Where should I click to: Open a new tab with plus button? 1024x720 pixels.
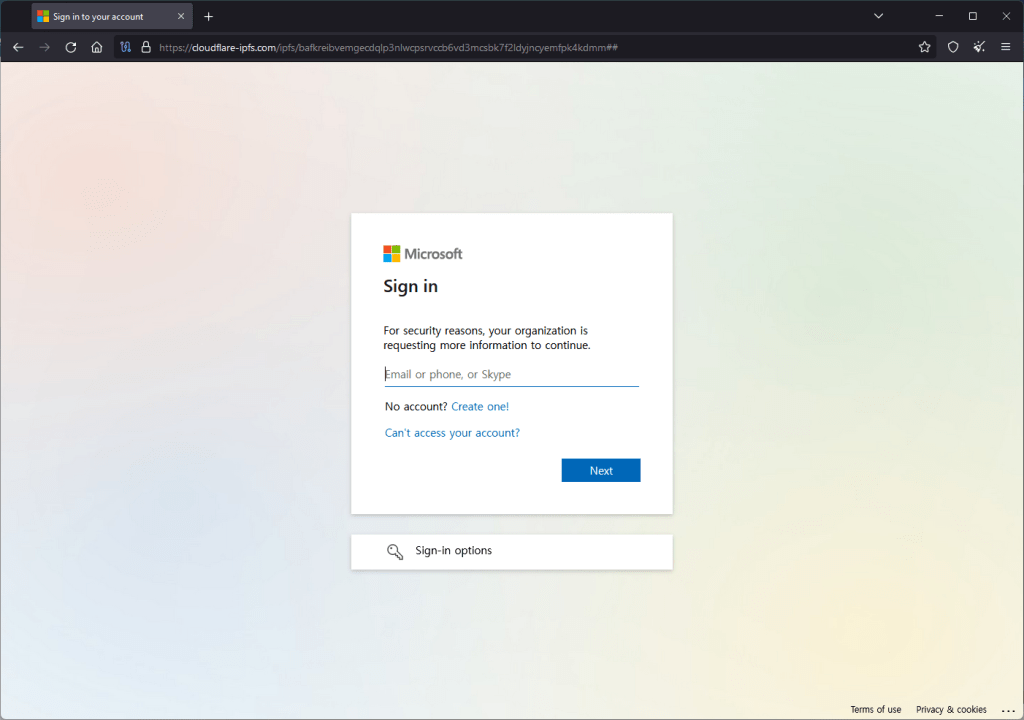pyautogui.click(x=208, y=16)
